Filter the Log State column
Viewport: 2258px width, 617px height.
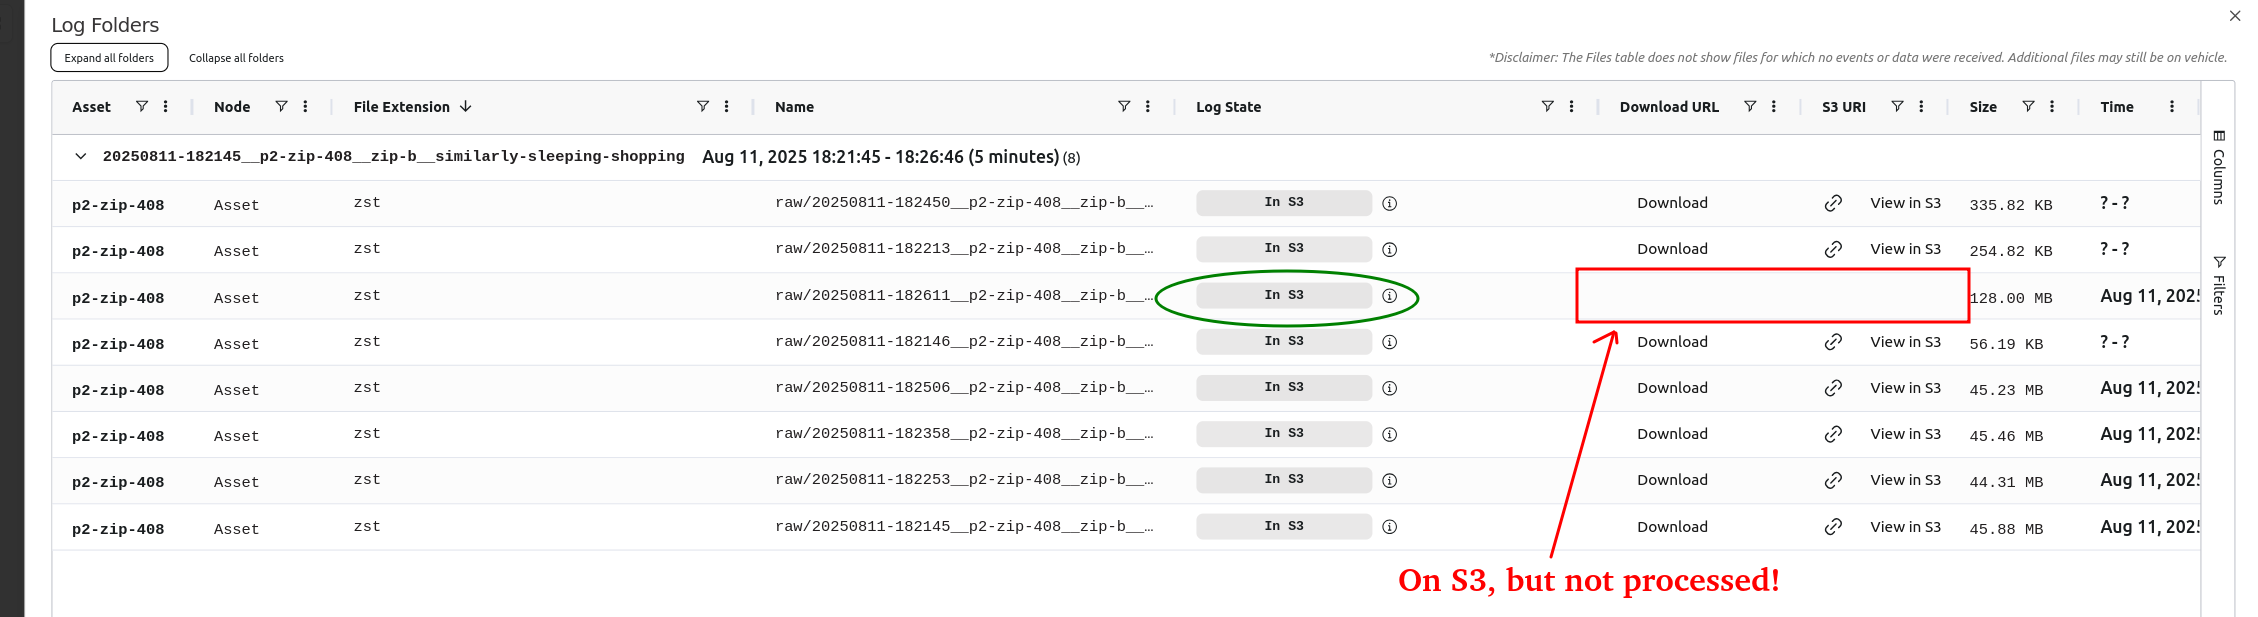click(1547, 106)
